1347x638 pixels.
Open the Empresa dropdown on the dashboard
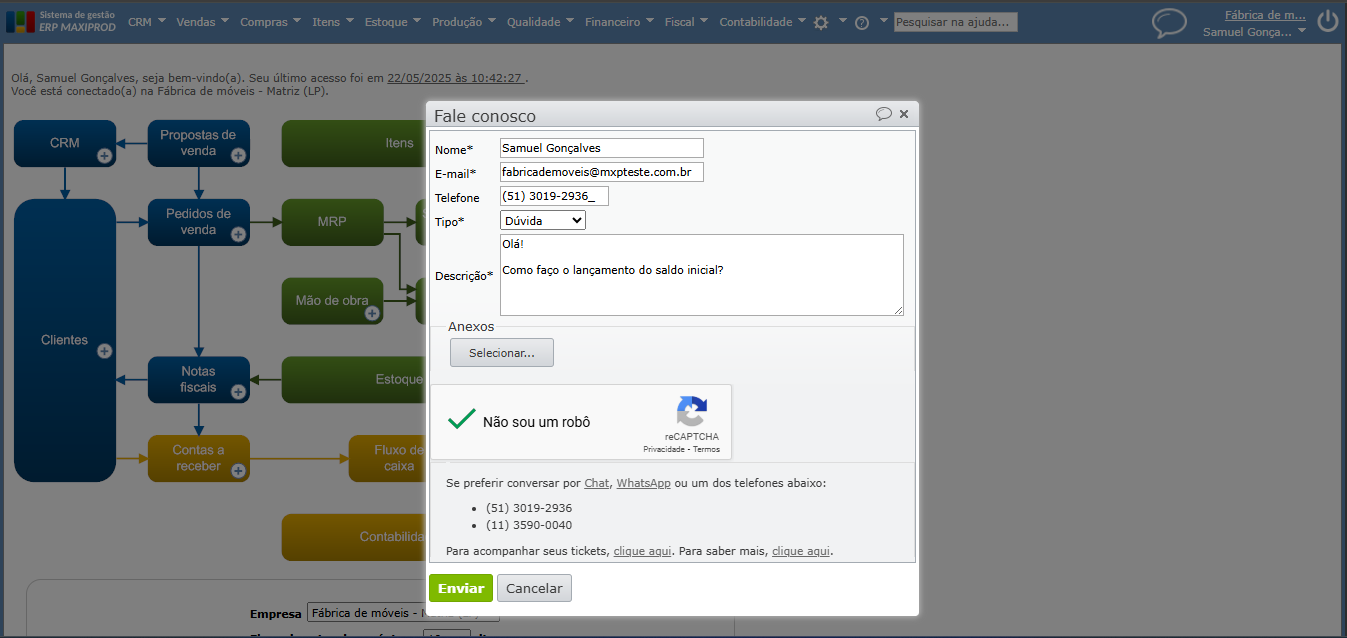point(403,613)
